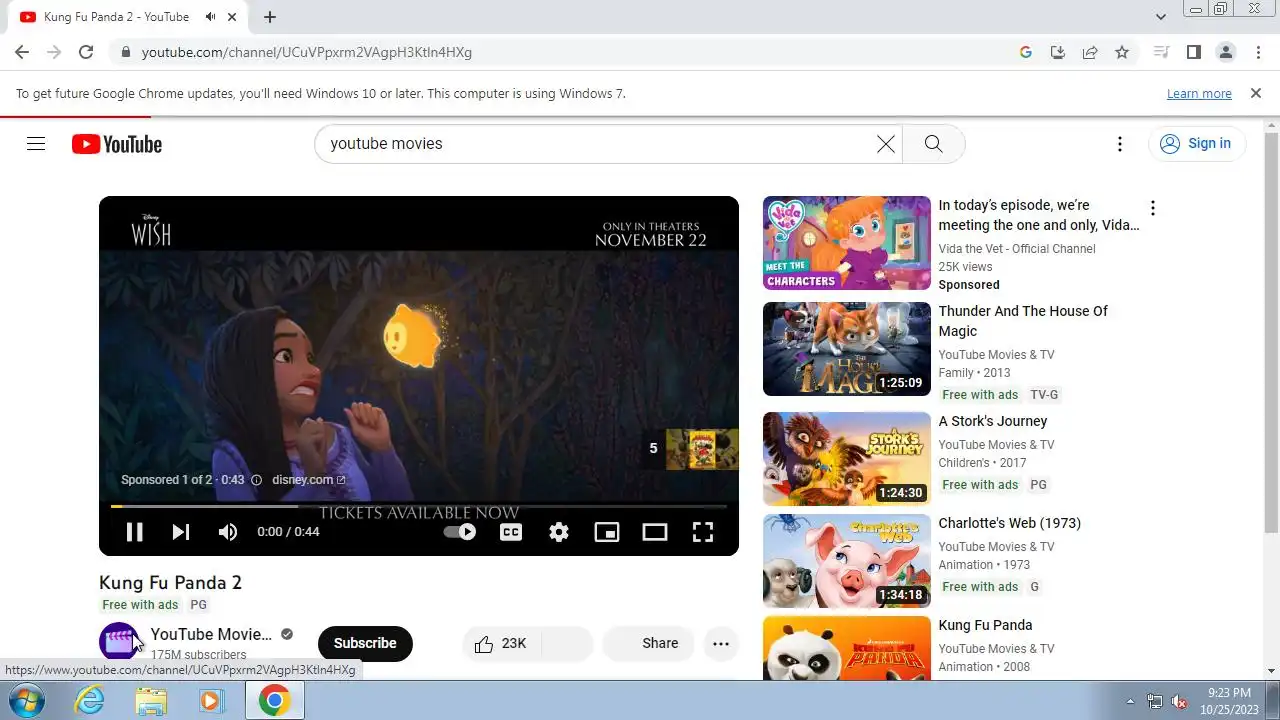This screenshot has width=1280, height=720.
Task: Open Thunder And The House Of Magic thumbnail
Action: [x=847, y=349]
